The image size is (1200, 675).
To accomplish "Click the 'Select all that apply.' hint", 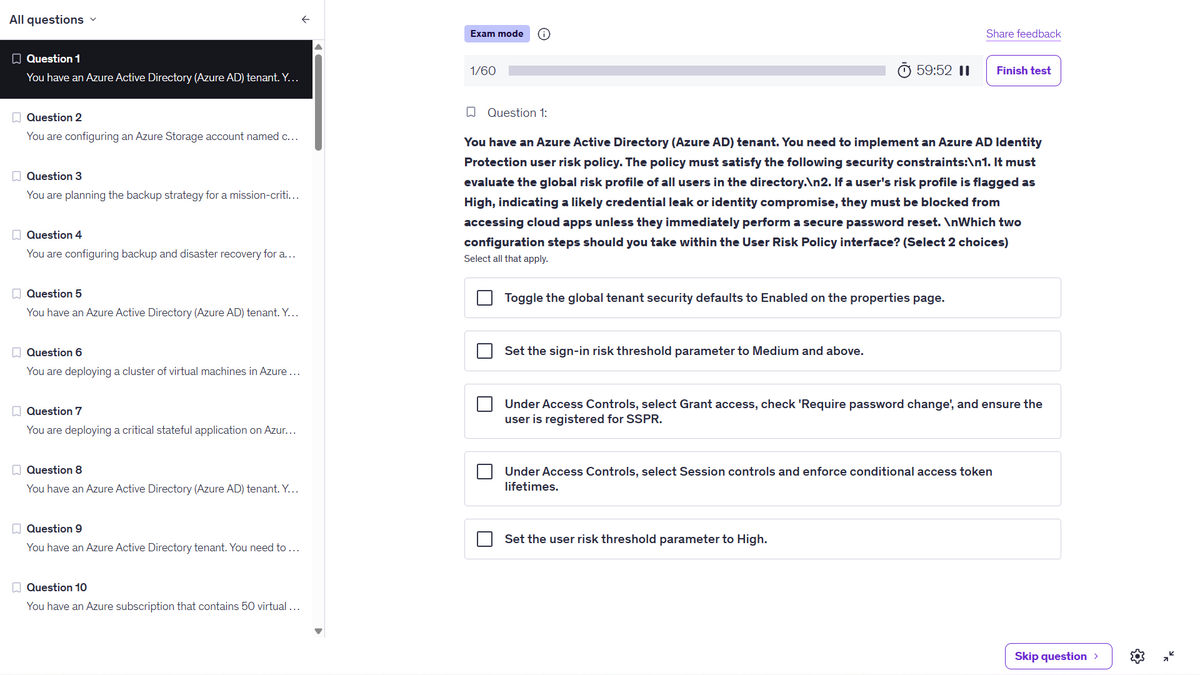I will [x=506, y=259].
